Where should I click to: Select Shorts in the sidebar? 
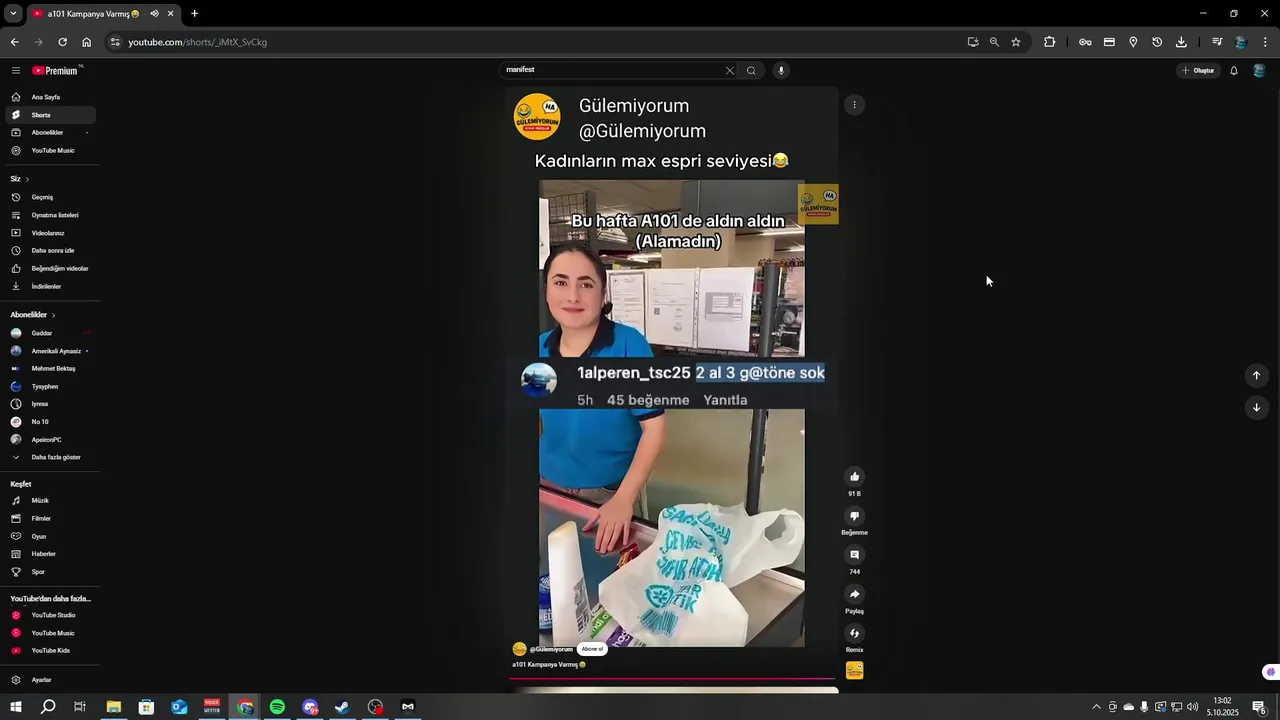pos(48,115)
